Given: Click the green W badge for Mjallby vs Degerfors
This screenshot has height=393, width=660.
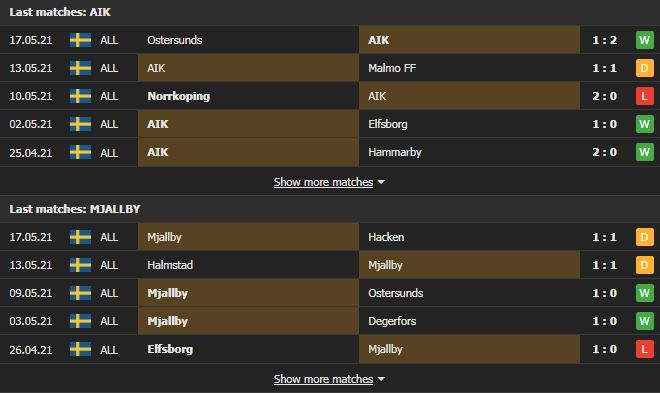Looking at the screenshot, I should [x=644, y=321].
